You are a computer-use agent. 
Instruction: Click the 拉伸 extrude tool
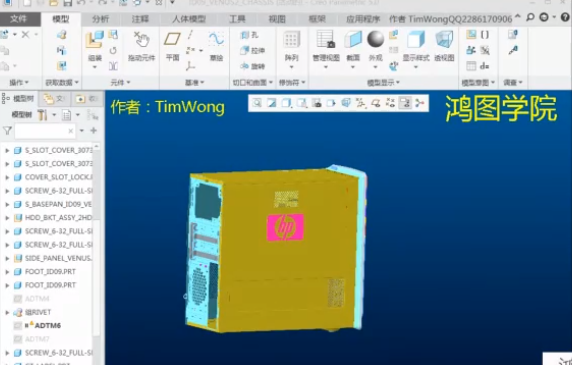point(252,51)
